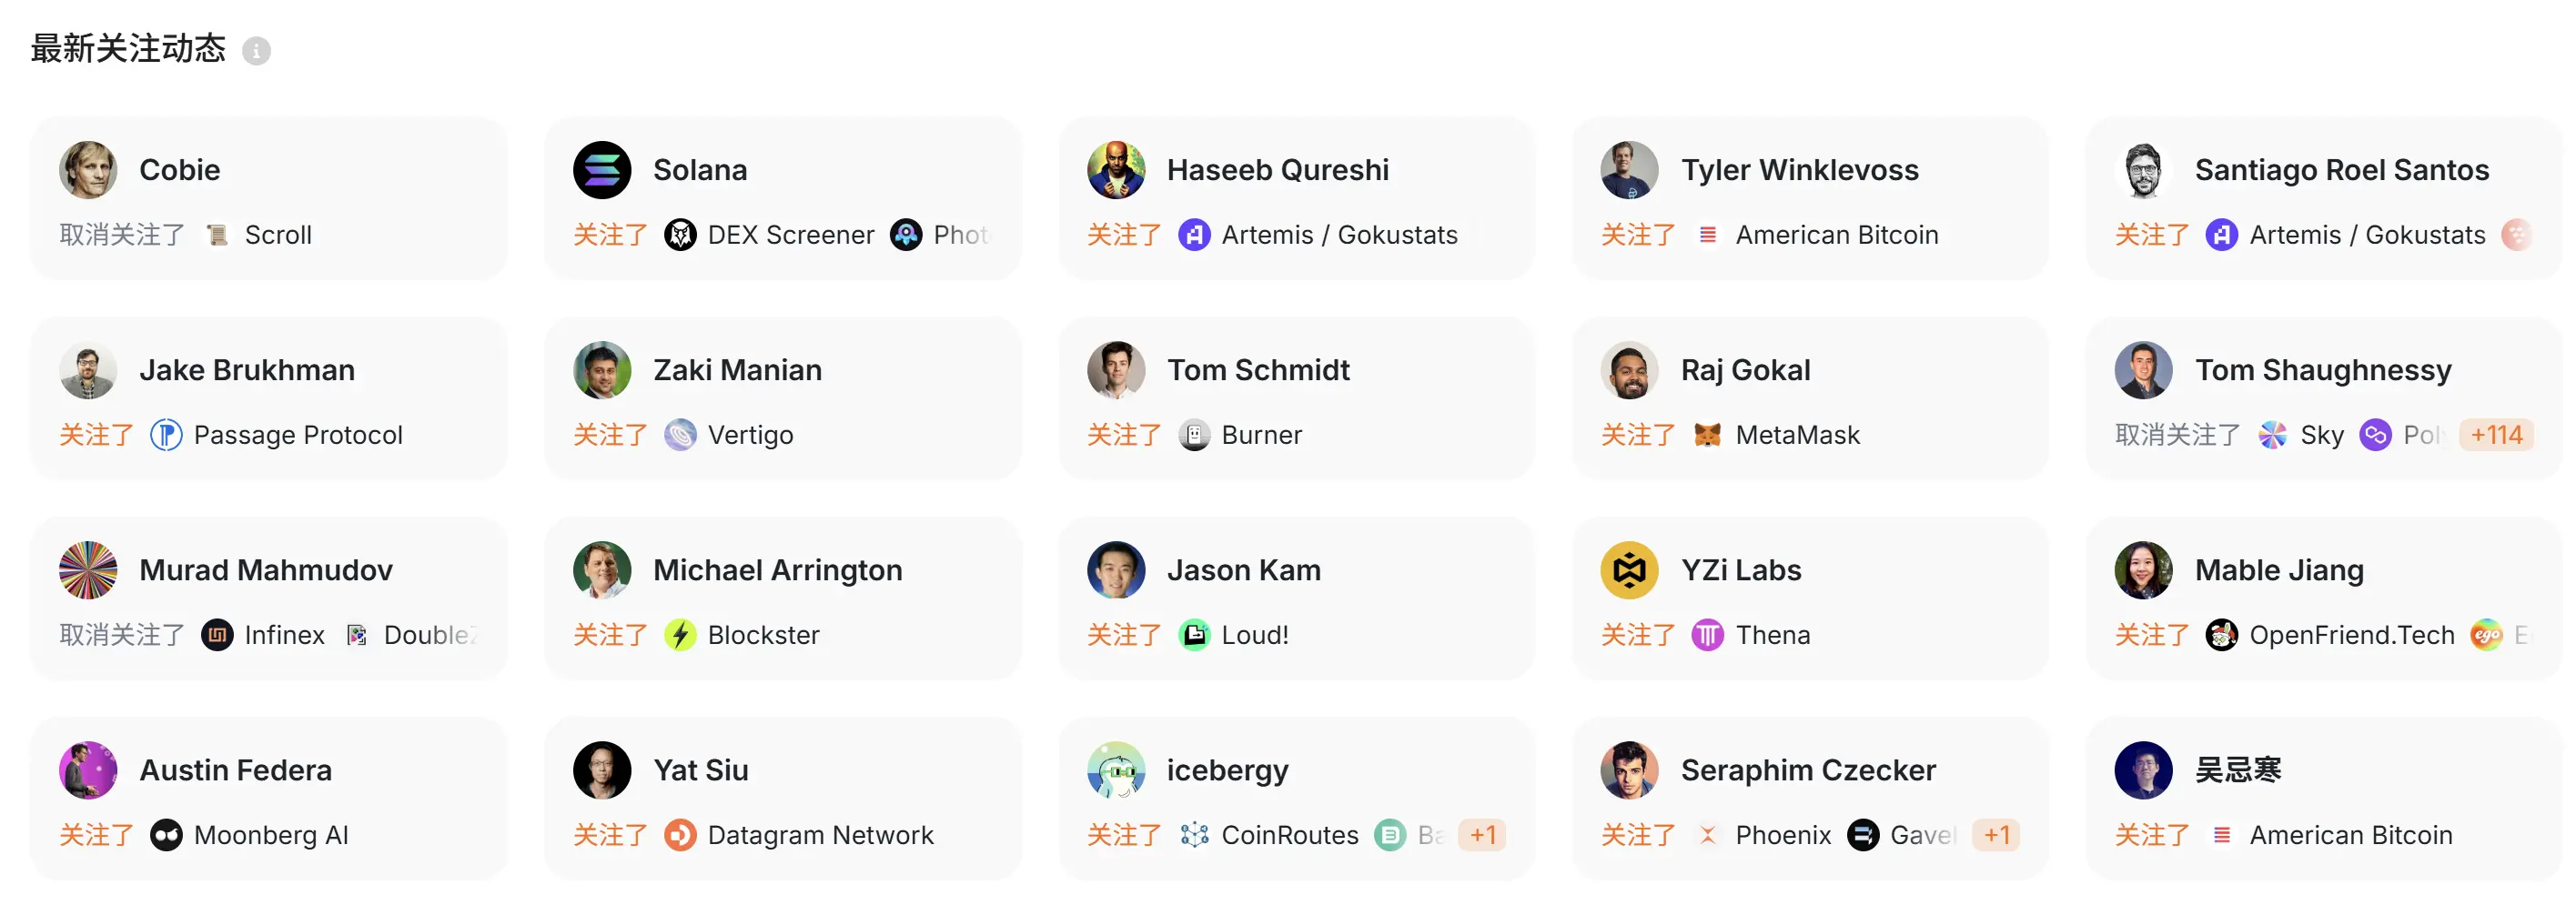Click the Passage Protocol logo icon

[x=166, y=435]
